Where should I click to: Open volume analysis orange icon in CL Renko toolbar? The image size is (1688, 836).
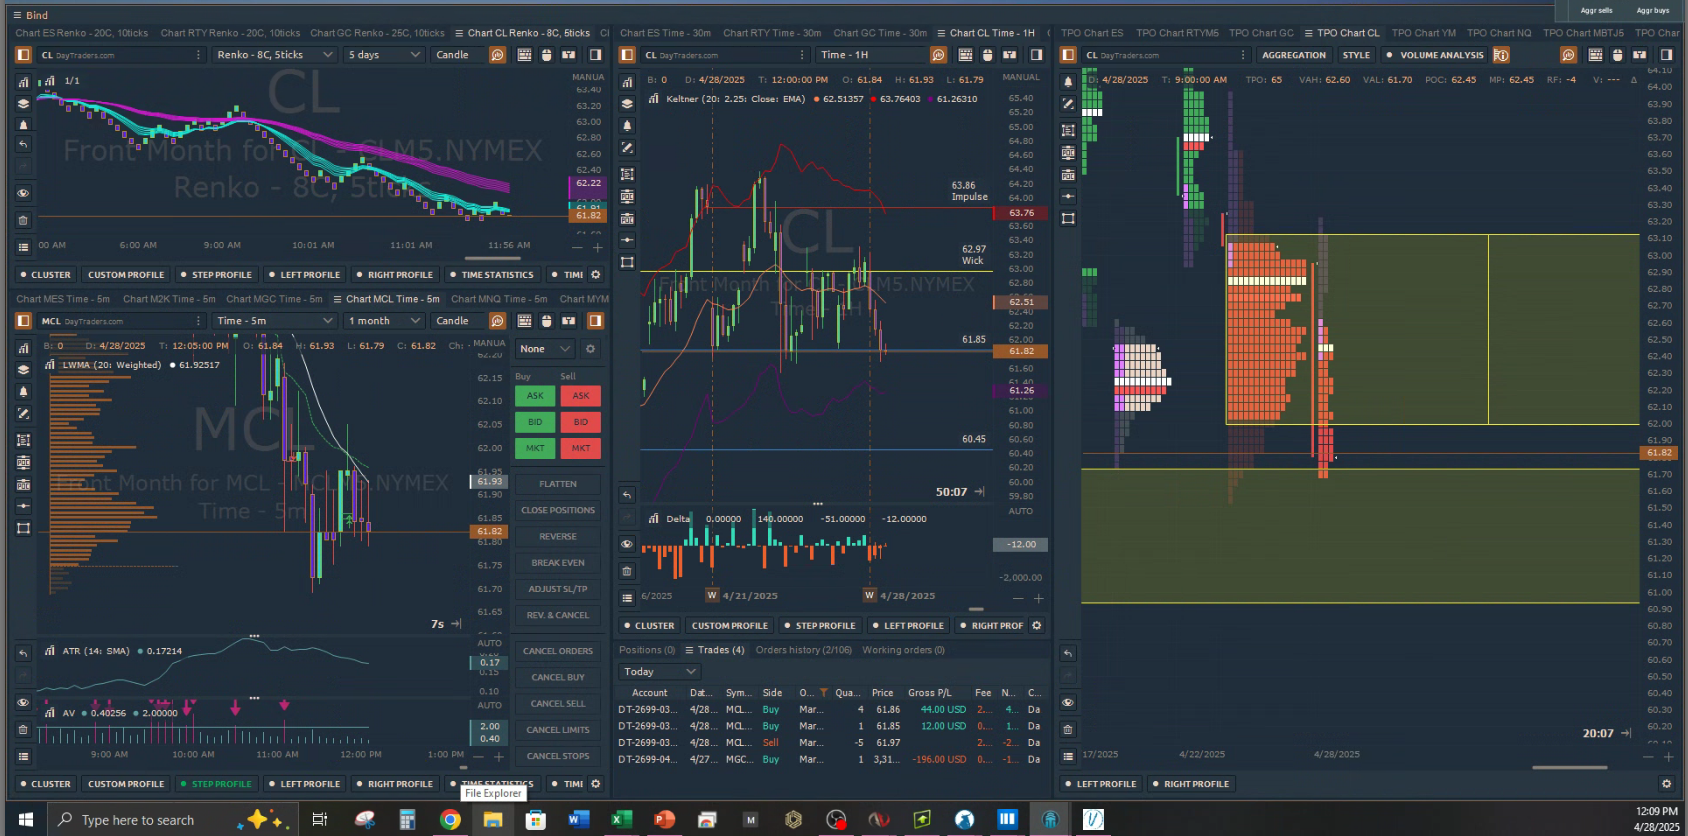pos(497,55)
